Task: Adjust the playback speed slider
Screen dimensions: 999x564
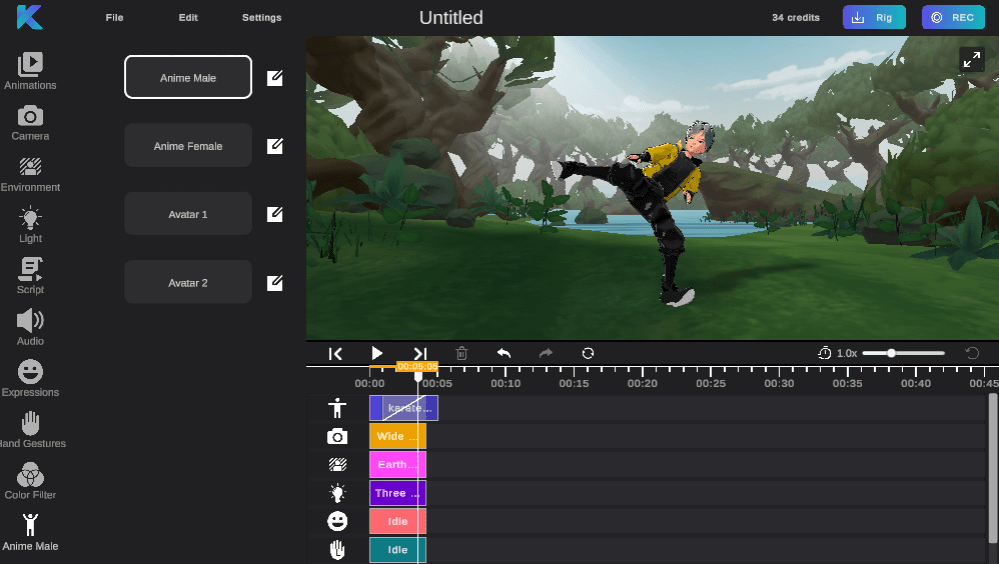Action: point(891,353)
